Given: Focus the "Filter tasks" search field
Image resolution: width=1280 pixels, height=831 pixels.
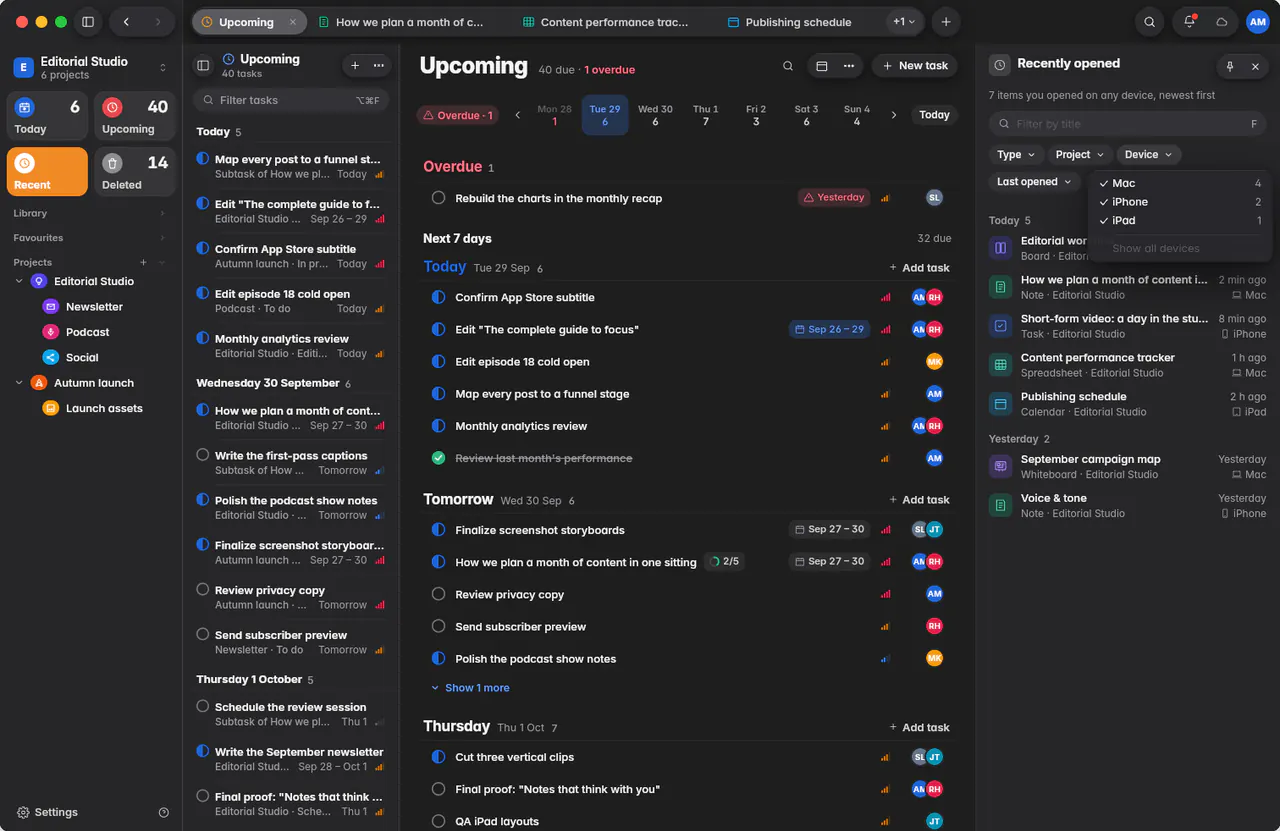Looking at the screenshot, I should point(291,100).
